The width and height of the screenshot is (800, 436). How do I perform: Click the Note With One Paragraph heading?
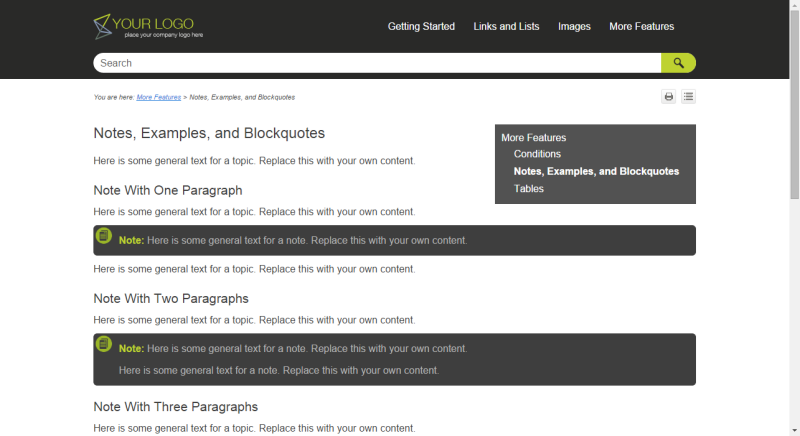168,190
